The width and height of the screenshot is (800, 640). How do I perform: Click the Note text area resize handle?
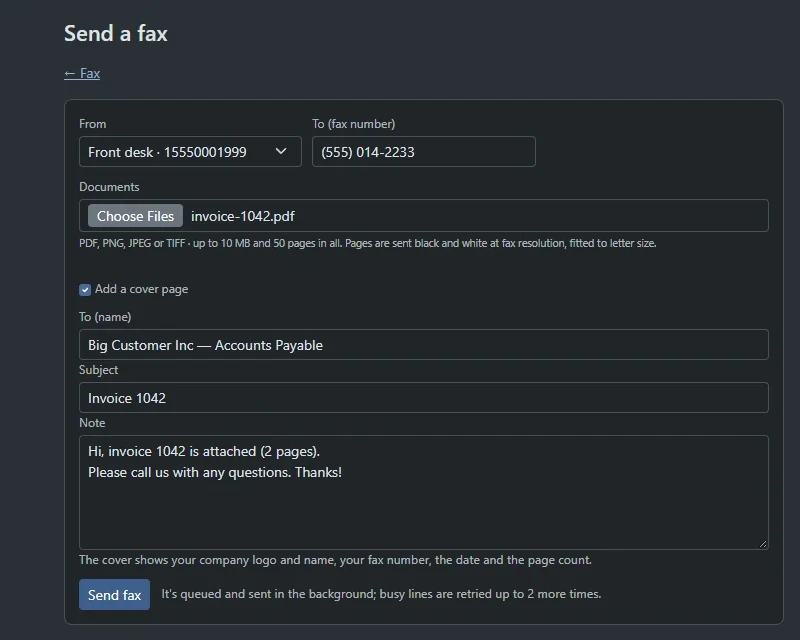(x=763, y=544)
